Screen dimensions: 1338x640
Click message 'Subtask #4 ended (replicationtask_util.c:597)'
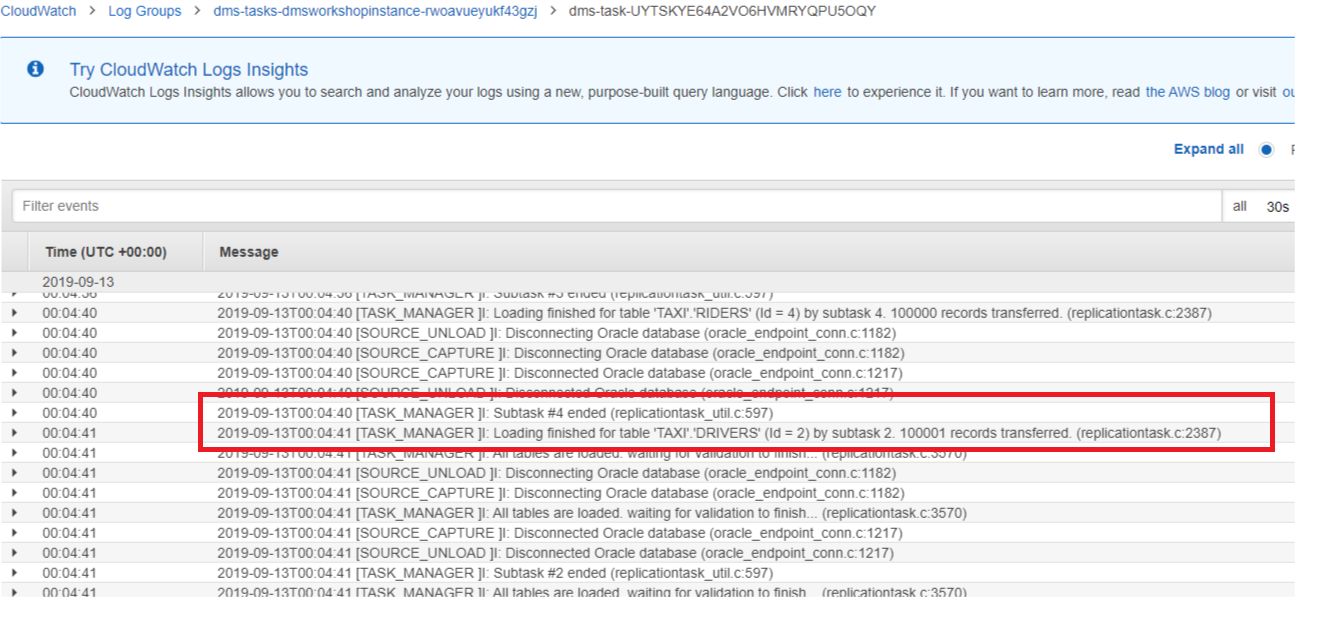point(495,413)
